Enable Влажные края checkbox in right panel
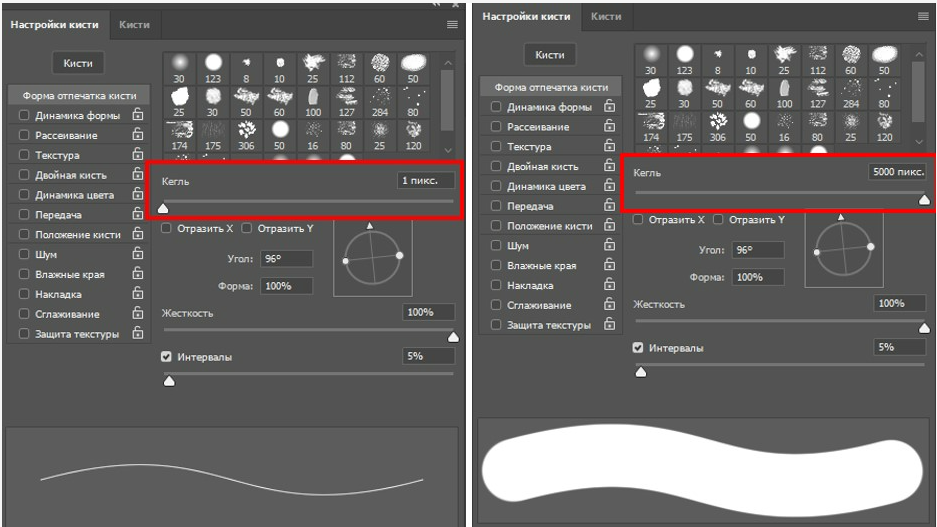937x527 pixels. tap(495, 265)
